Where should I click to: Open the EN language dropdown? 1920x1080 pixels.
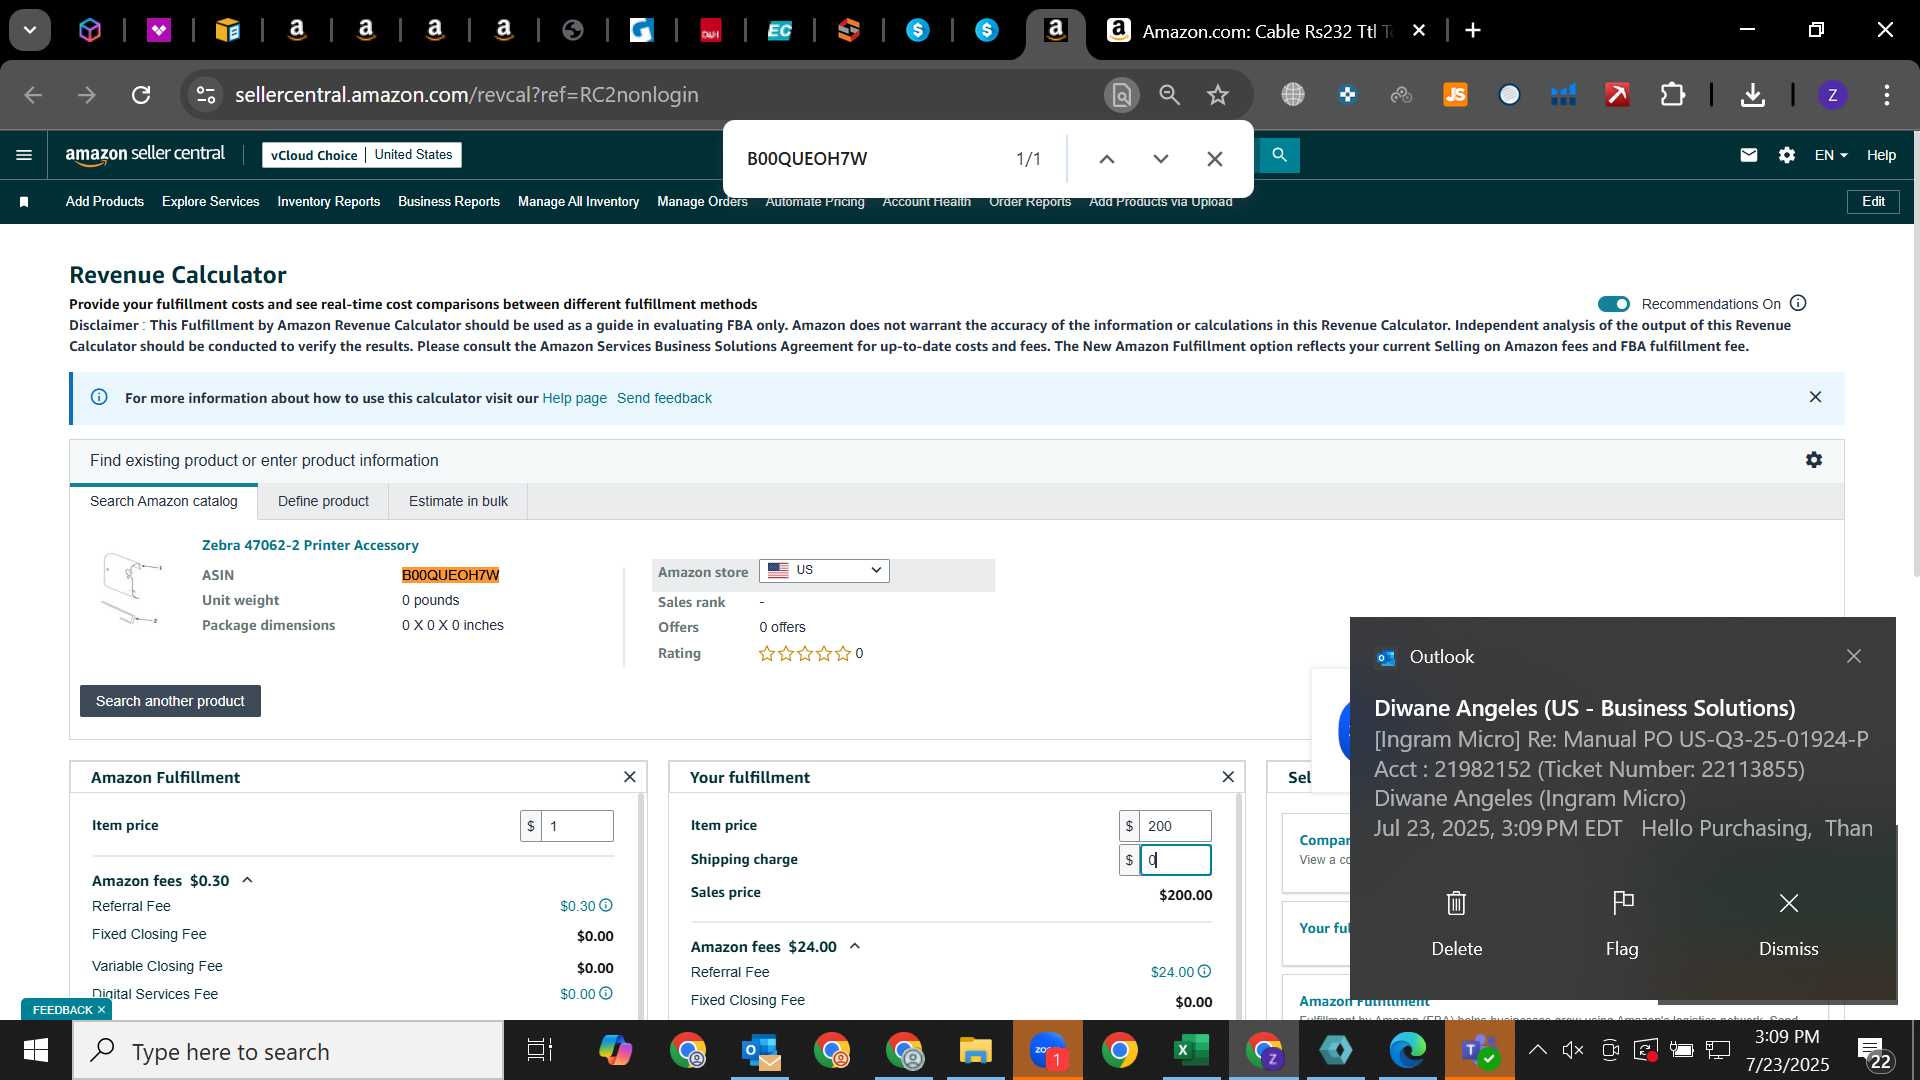click(x=1831, y=155)
